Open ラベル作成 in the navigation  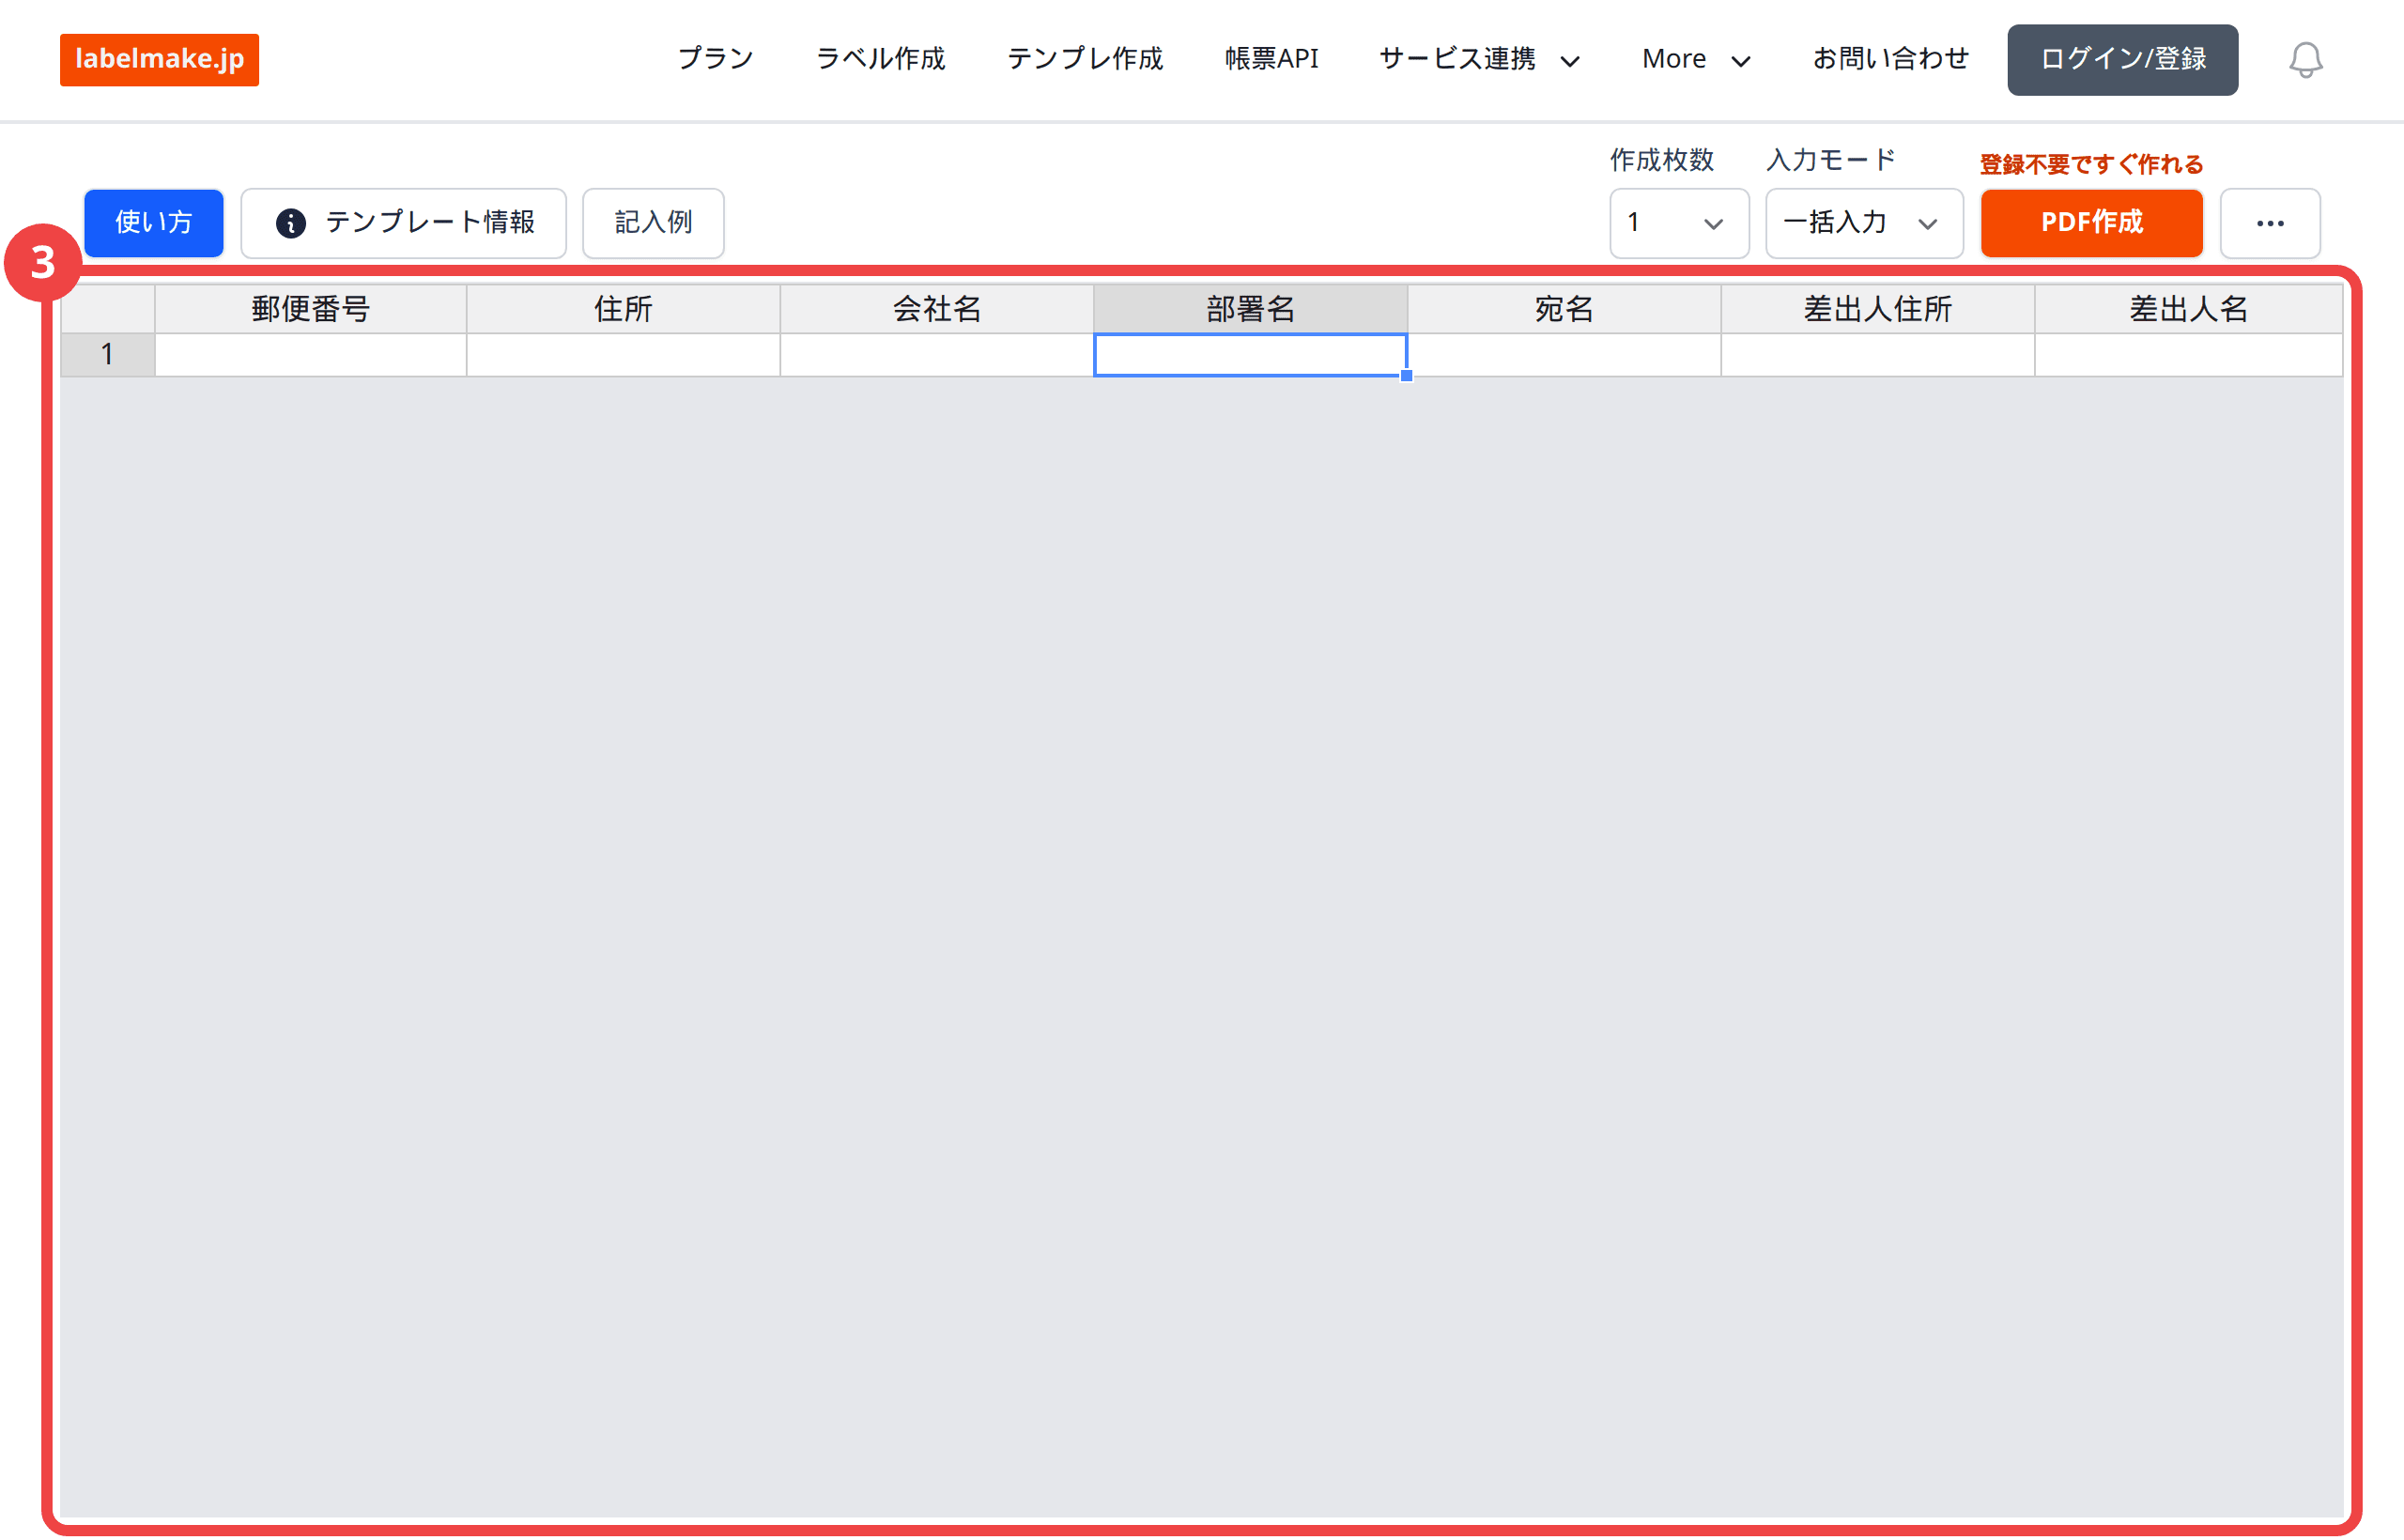(x=880, y=59)
